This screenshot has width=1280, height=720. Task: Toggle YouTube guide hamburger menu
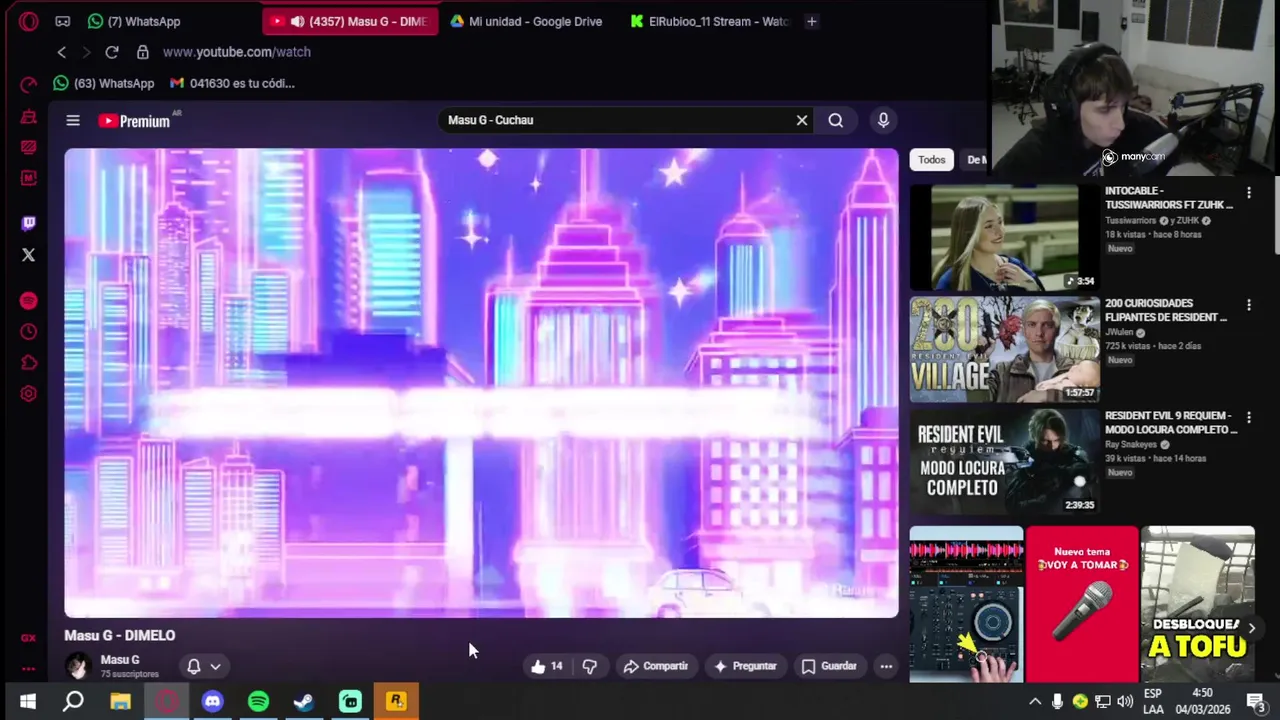click(x=73, y=120)
